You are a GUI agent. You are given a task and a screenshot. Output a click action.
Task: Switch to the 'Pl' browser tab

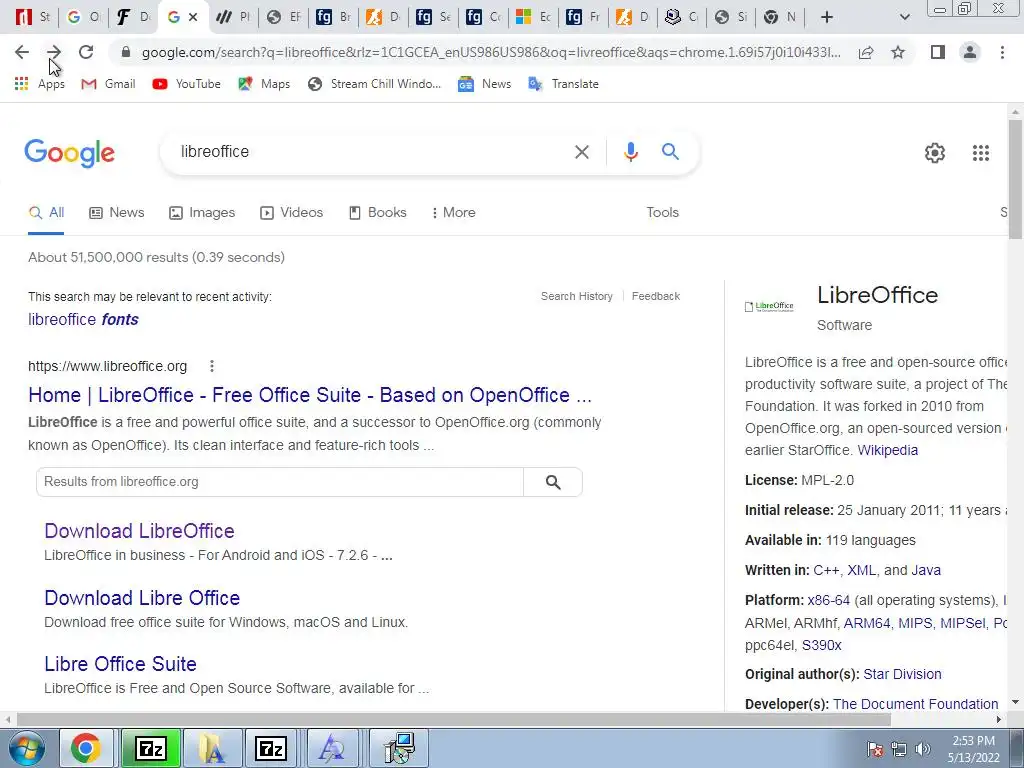(233, 17)
